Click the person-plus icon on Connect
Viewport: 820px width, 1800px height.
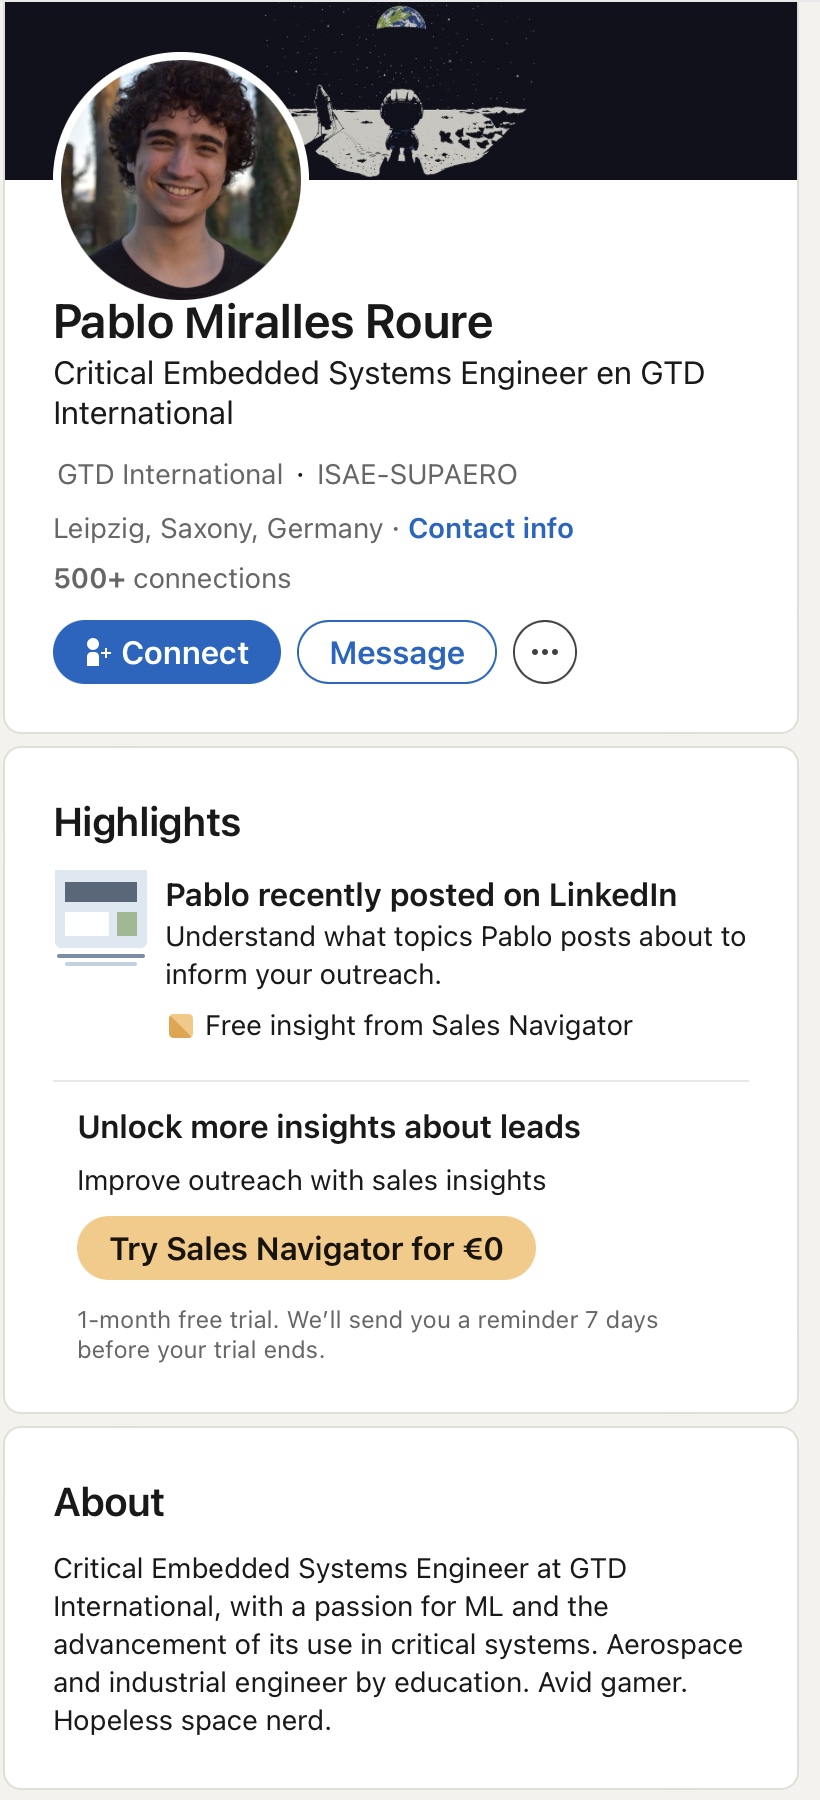97,652
